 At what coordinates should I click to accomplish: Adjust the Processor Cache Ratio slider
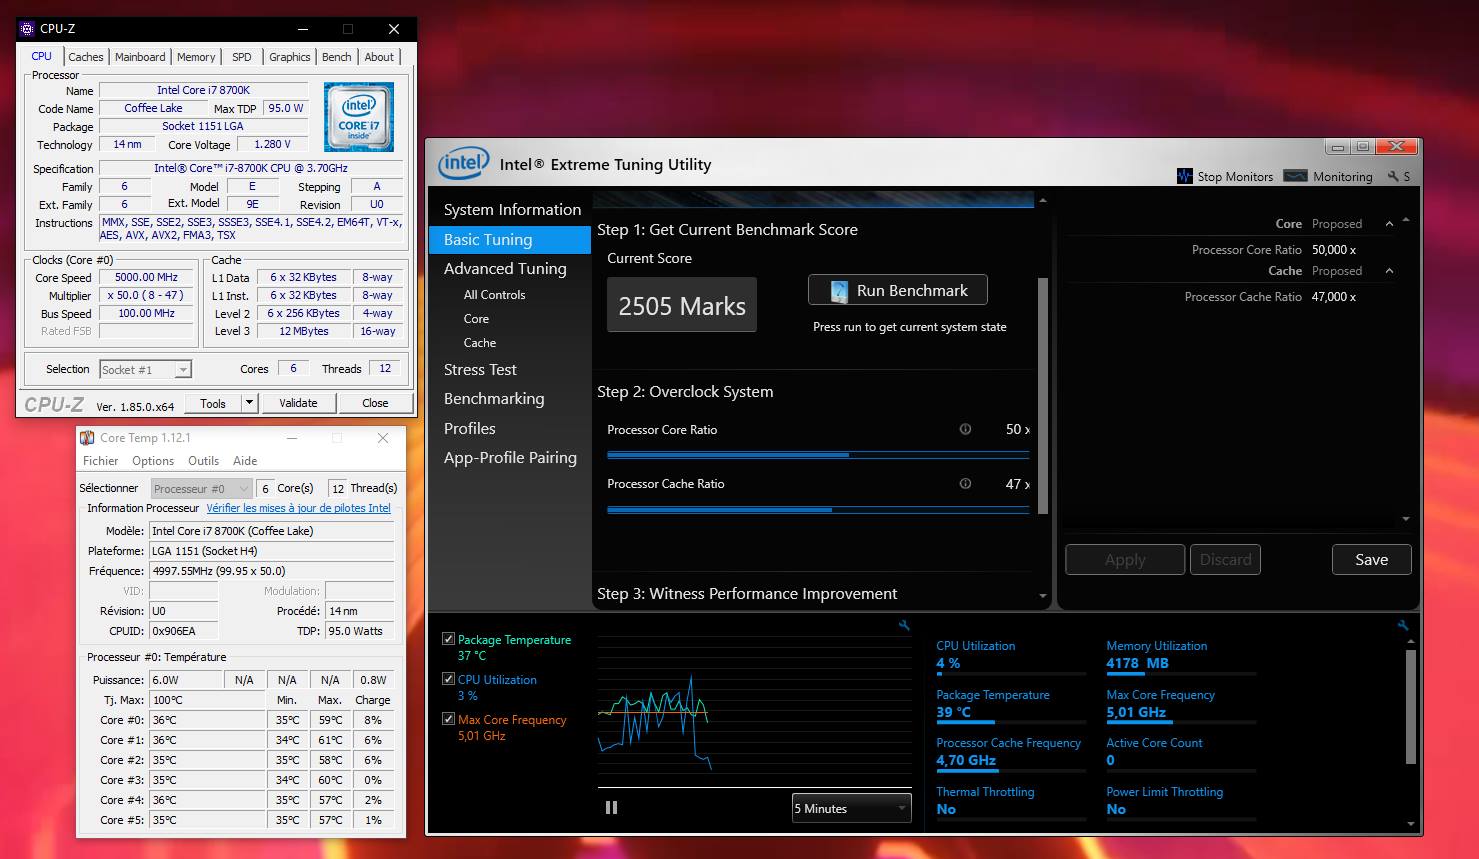(x=818, y=509)
